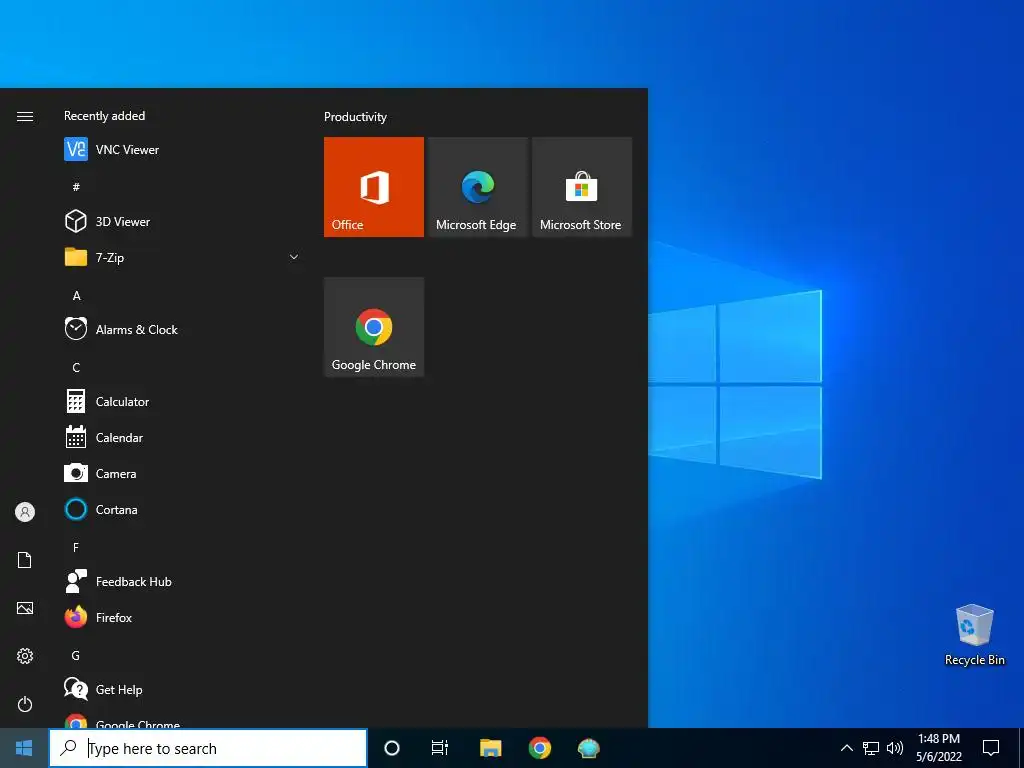Open Google Chrome in the app list
Viewport: 1024px width, 768px height.
point(180,720)
